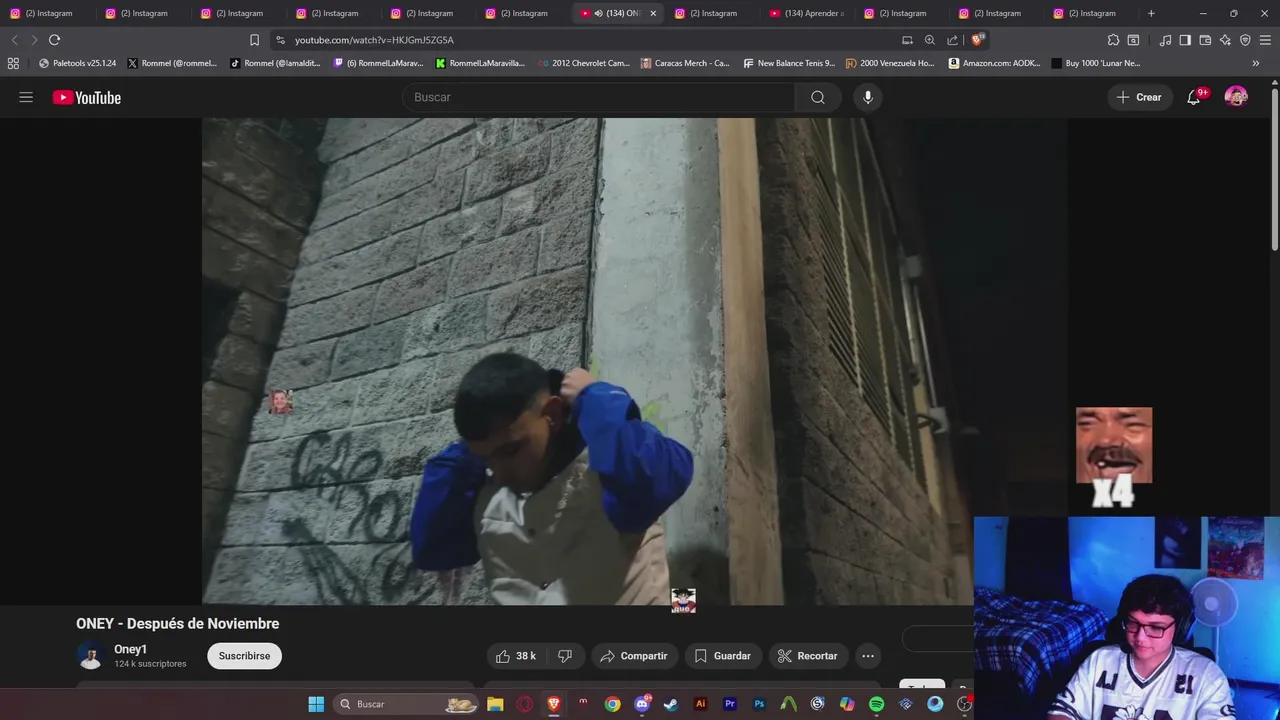This screenshot has height=720, width=1280.
Task: Open Brave VPN shield icon
Action: point(1245,40)
